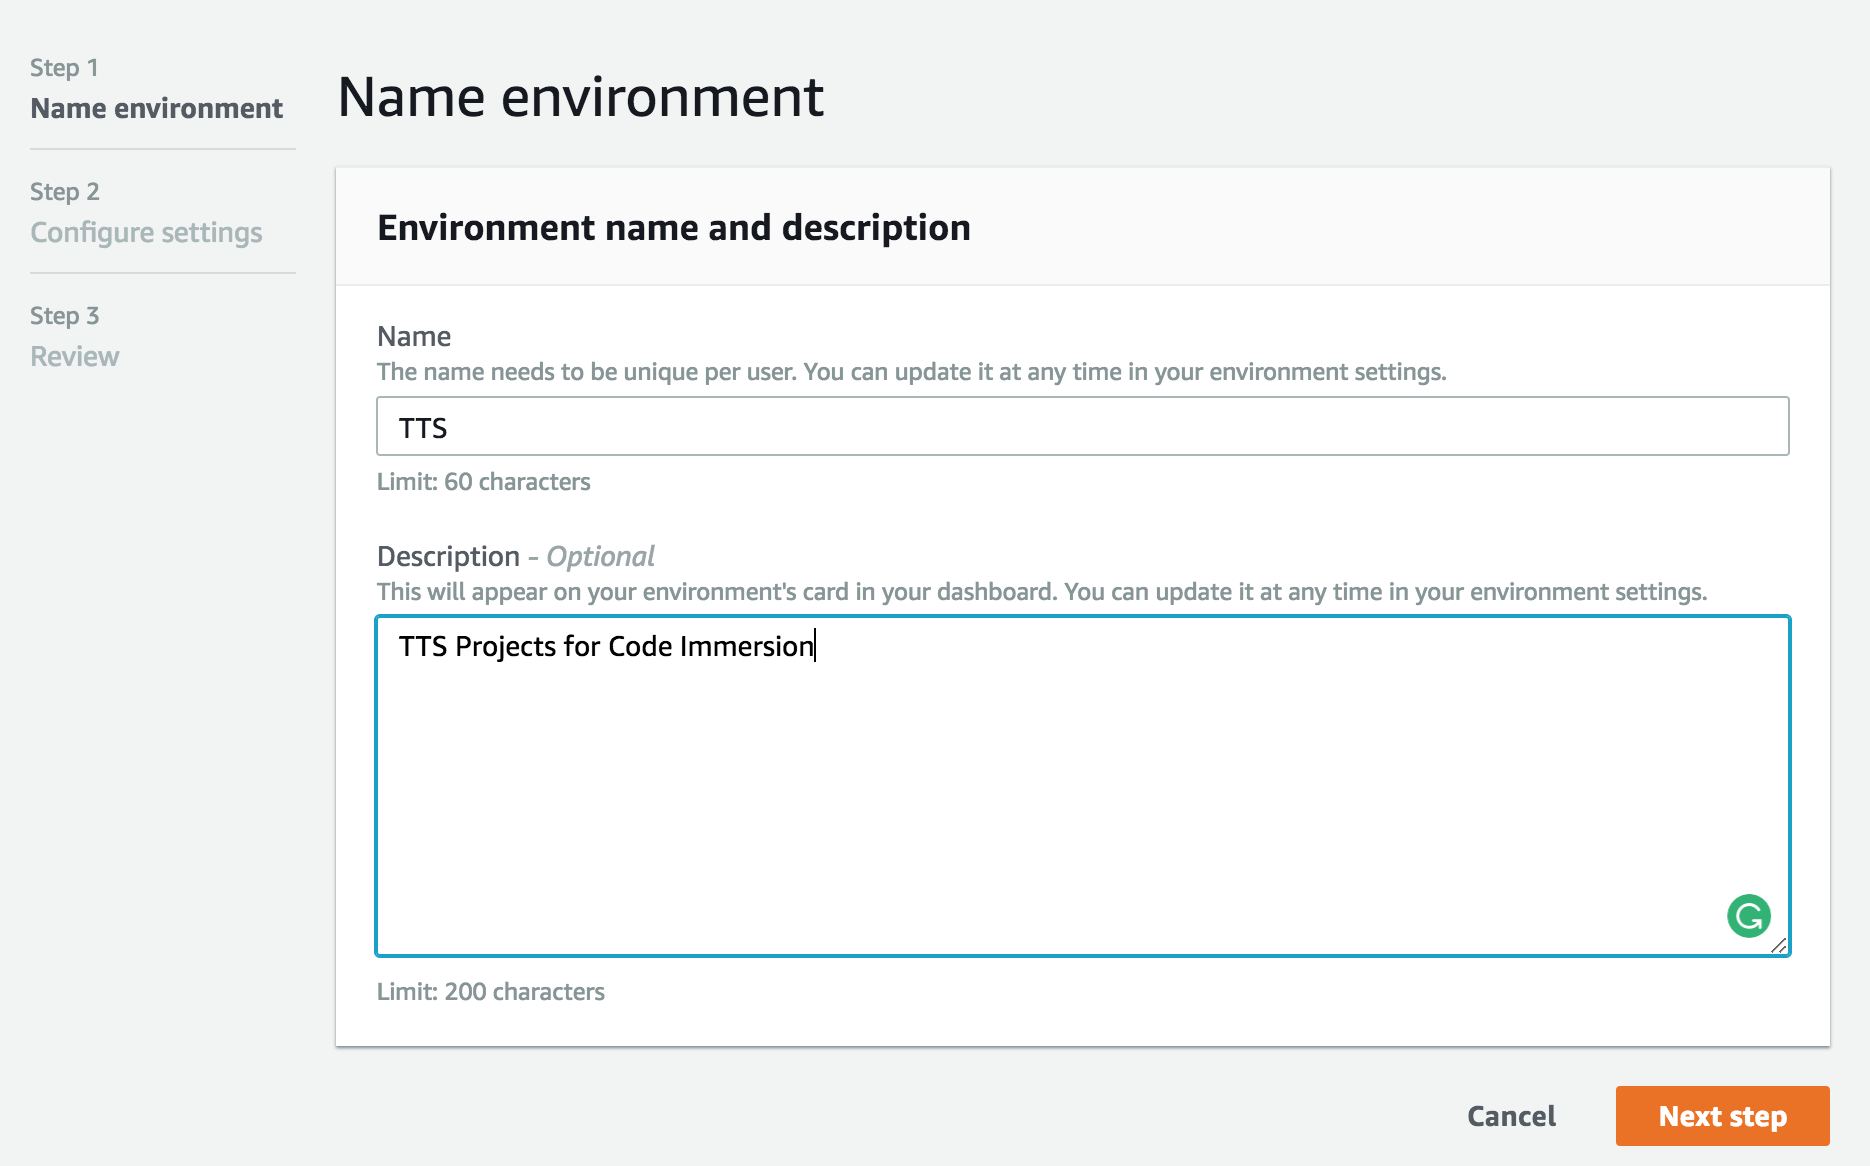1870x1166 pixels.
Task: Click "Environment name and description" panel header
Action: [x=674, y=228]
